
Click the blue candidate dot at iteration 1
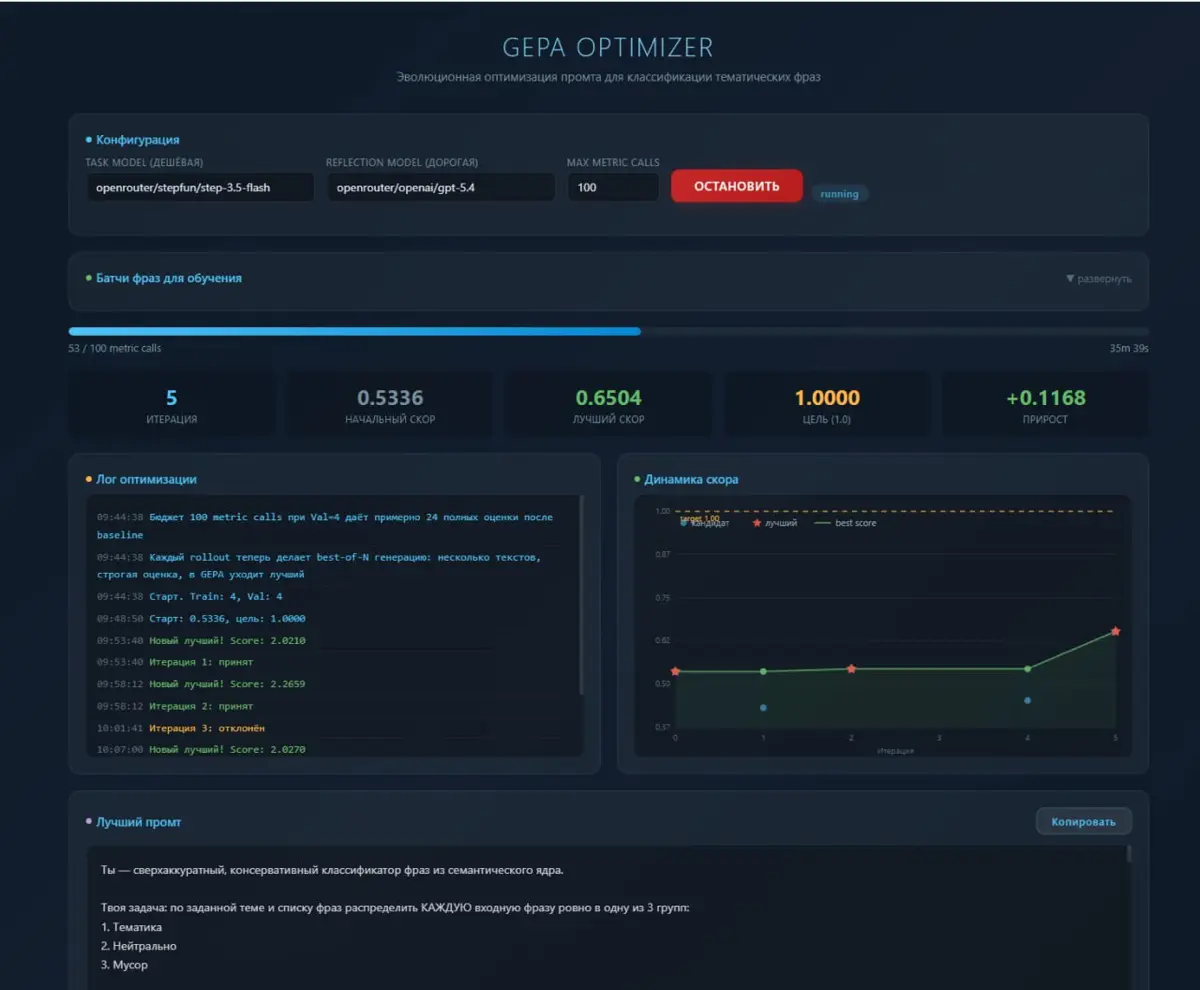point(763,707)
